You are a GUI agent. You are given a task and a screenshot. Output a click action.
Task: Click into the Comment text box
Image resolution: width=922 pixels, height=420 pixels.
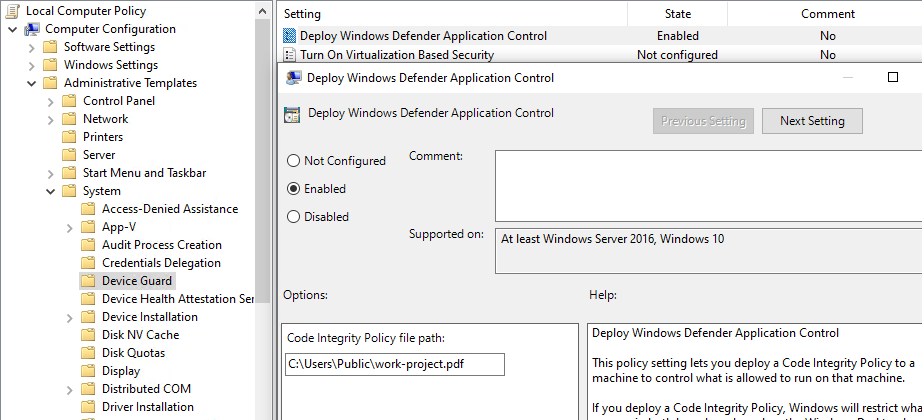click(x=708, y=186)
